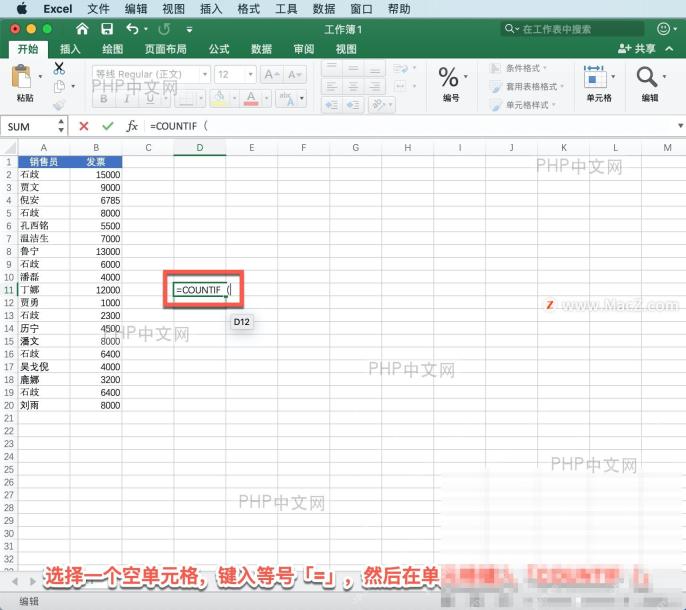Viewport: 686px width, 610px height.
Task: Click the decrease indent icon
Action: [x=332, y=105]
